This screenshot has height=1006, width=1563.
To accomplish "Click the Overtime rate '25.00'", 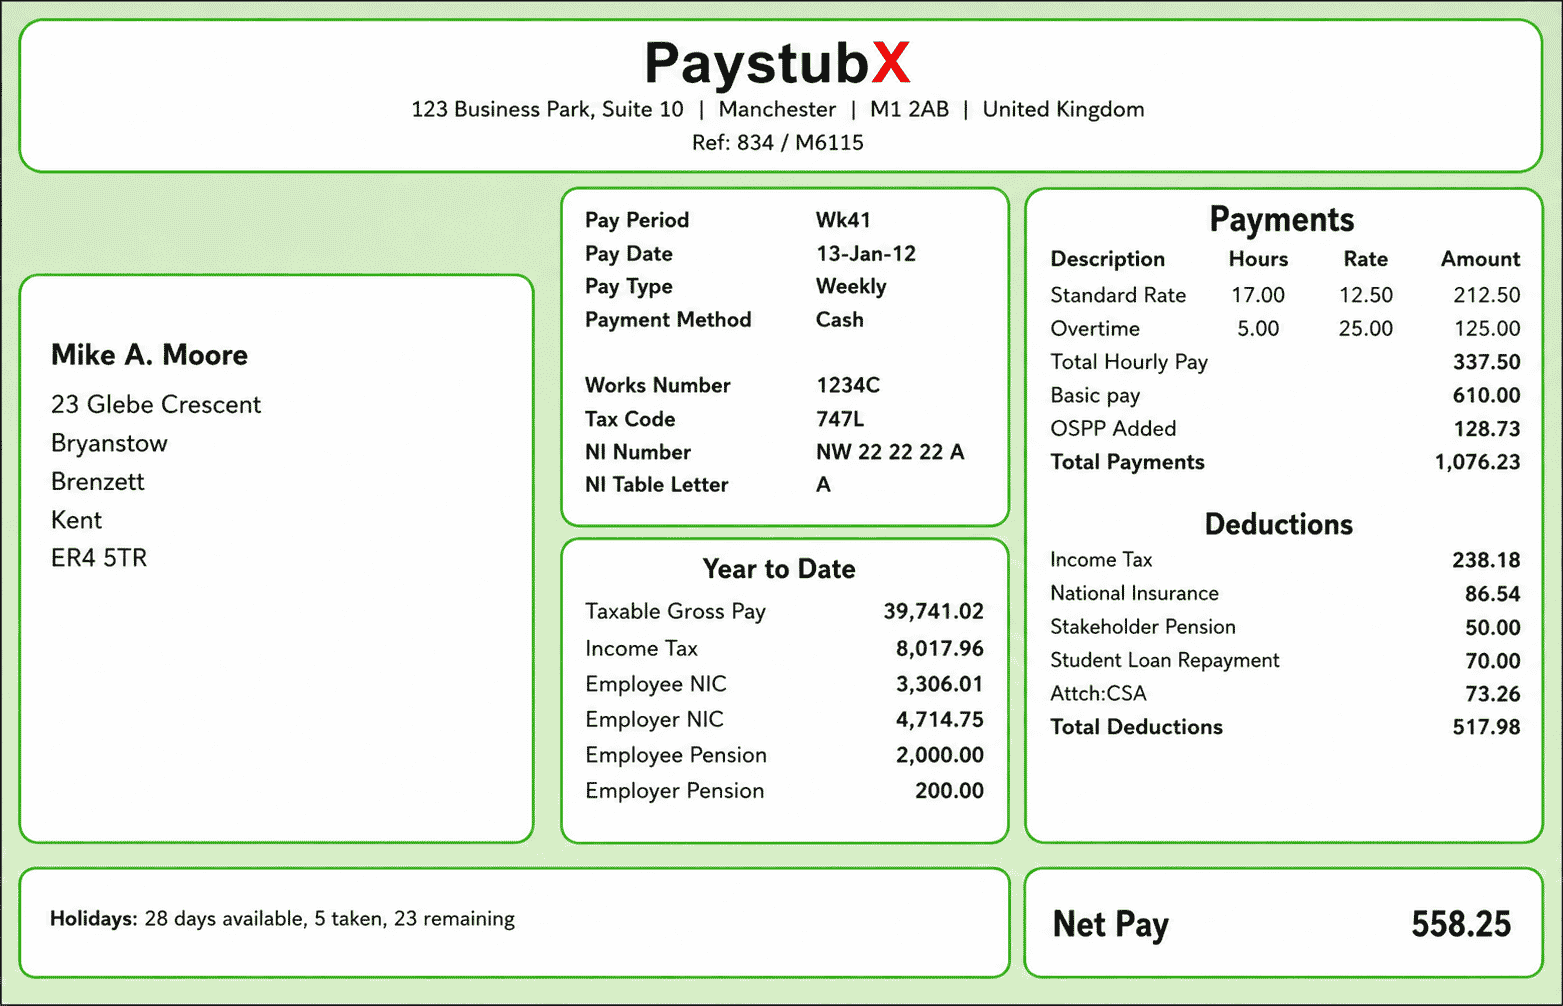I will [x=1365, y=328].
